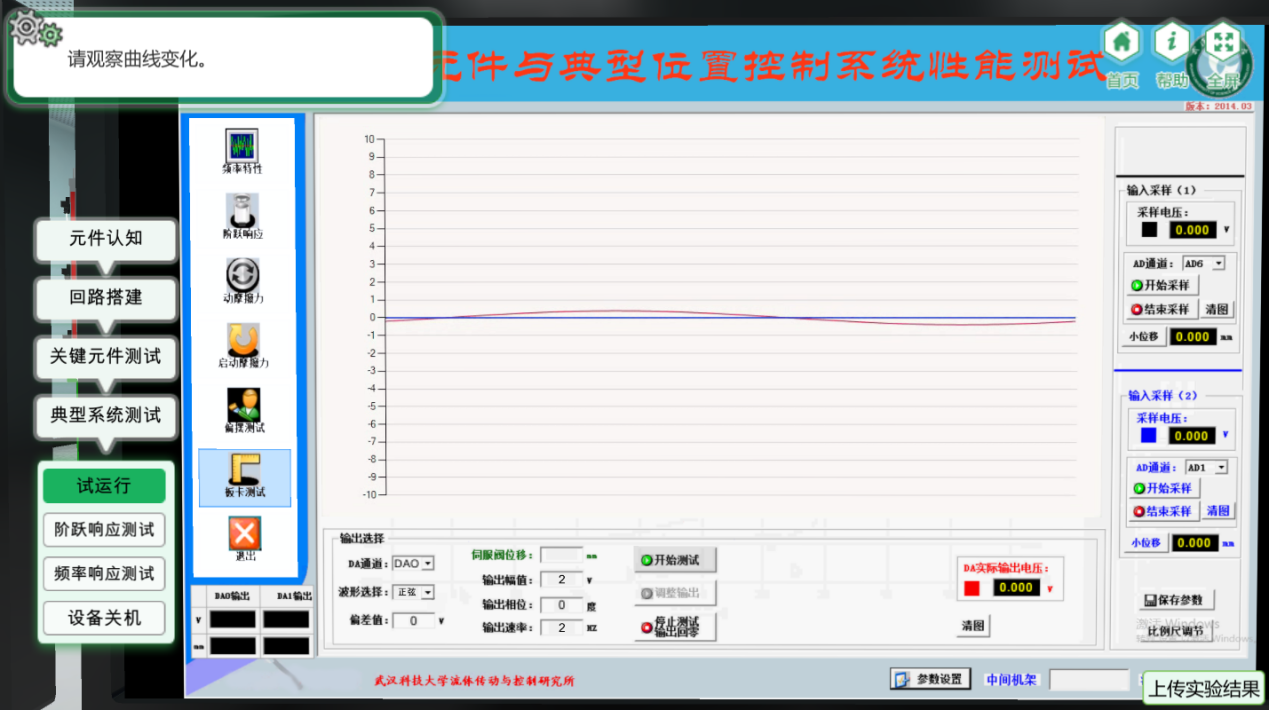Open the AD1 channel dropdown
The width and height of the screenshot is (1269, 710).
click(x=1220, y=467)
